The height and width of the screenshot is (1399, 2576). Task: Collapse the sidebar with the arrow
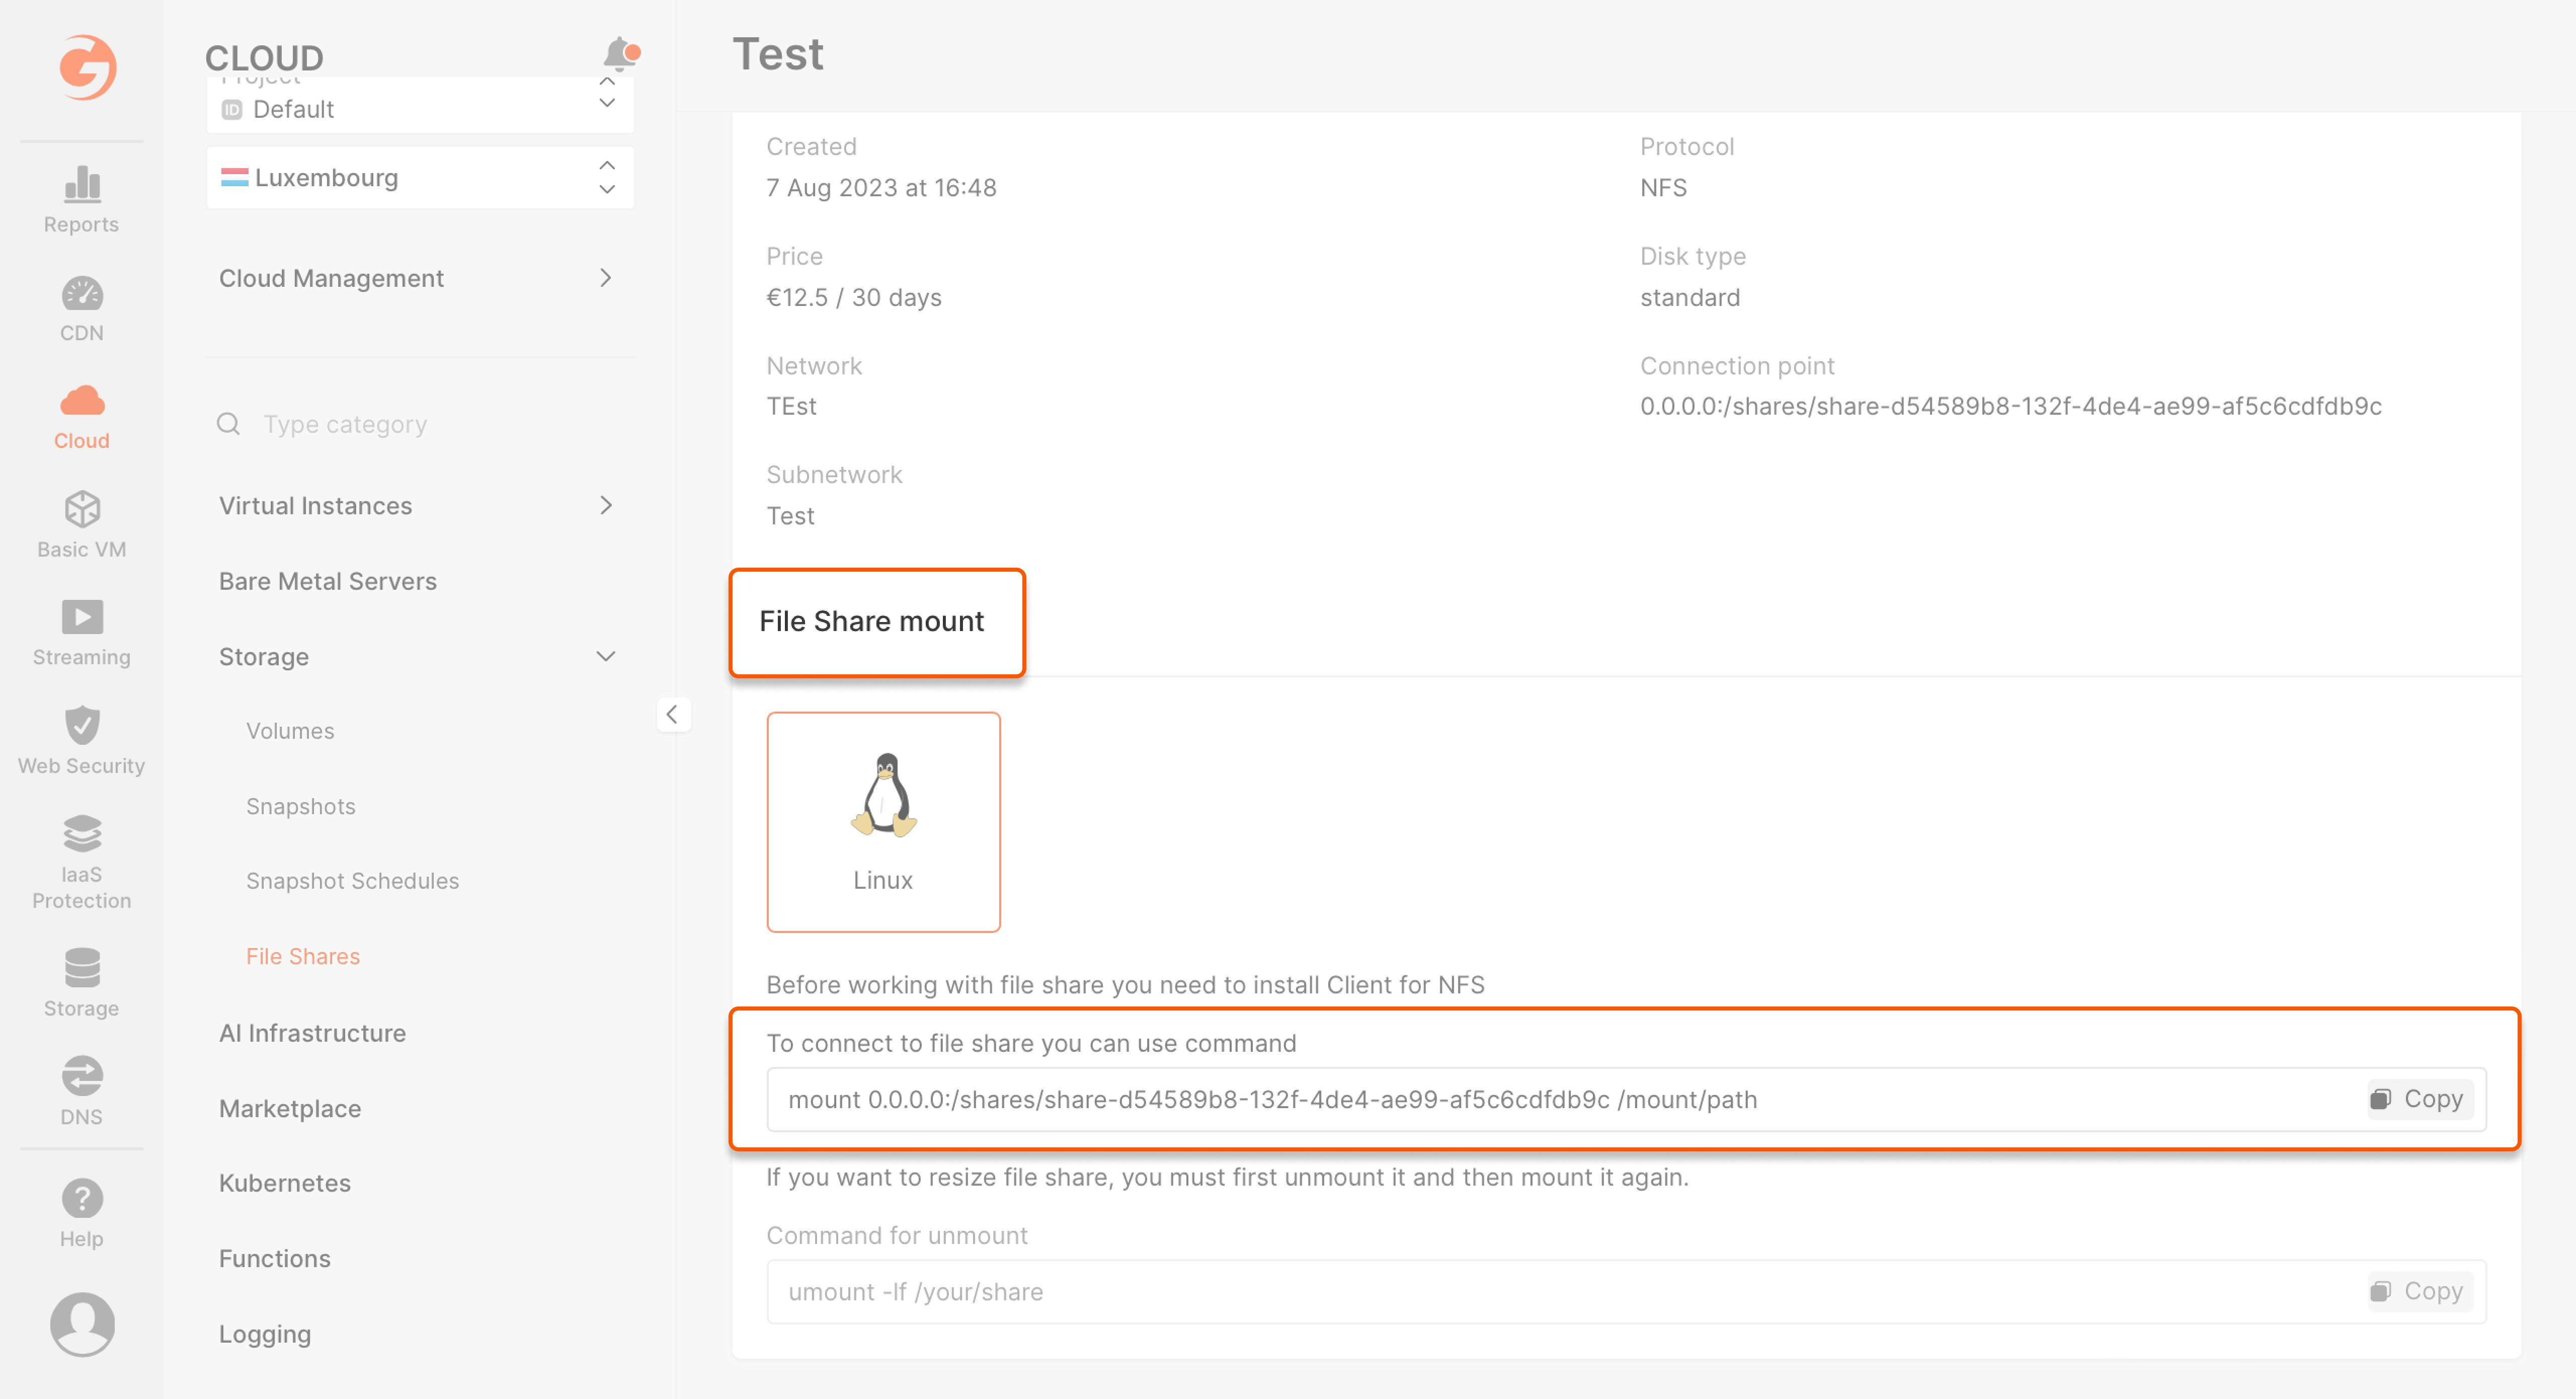pyautogui.click(x=672, y=714)
